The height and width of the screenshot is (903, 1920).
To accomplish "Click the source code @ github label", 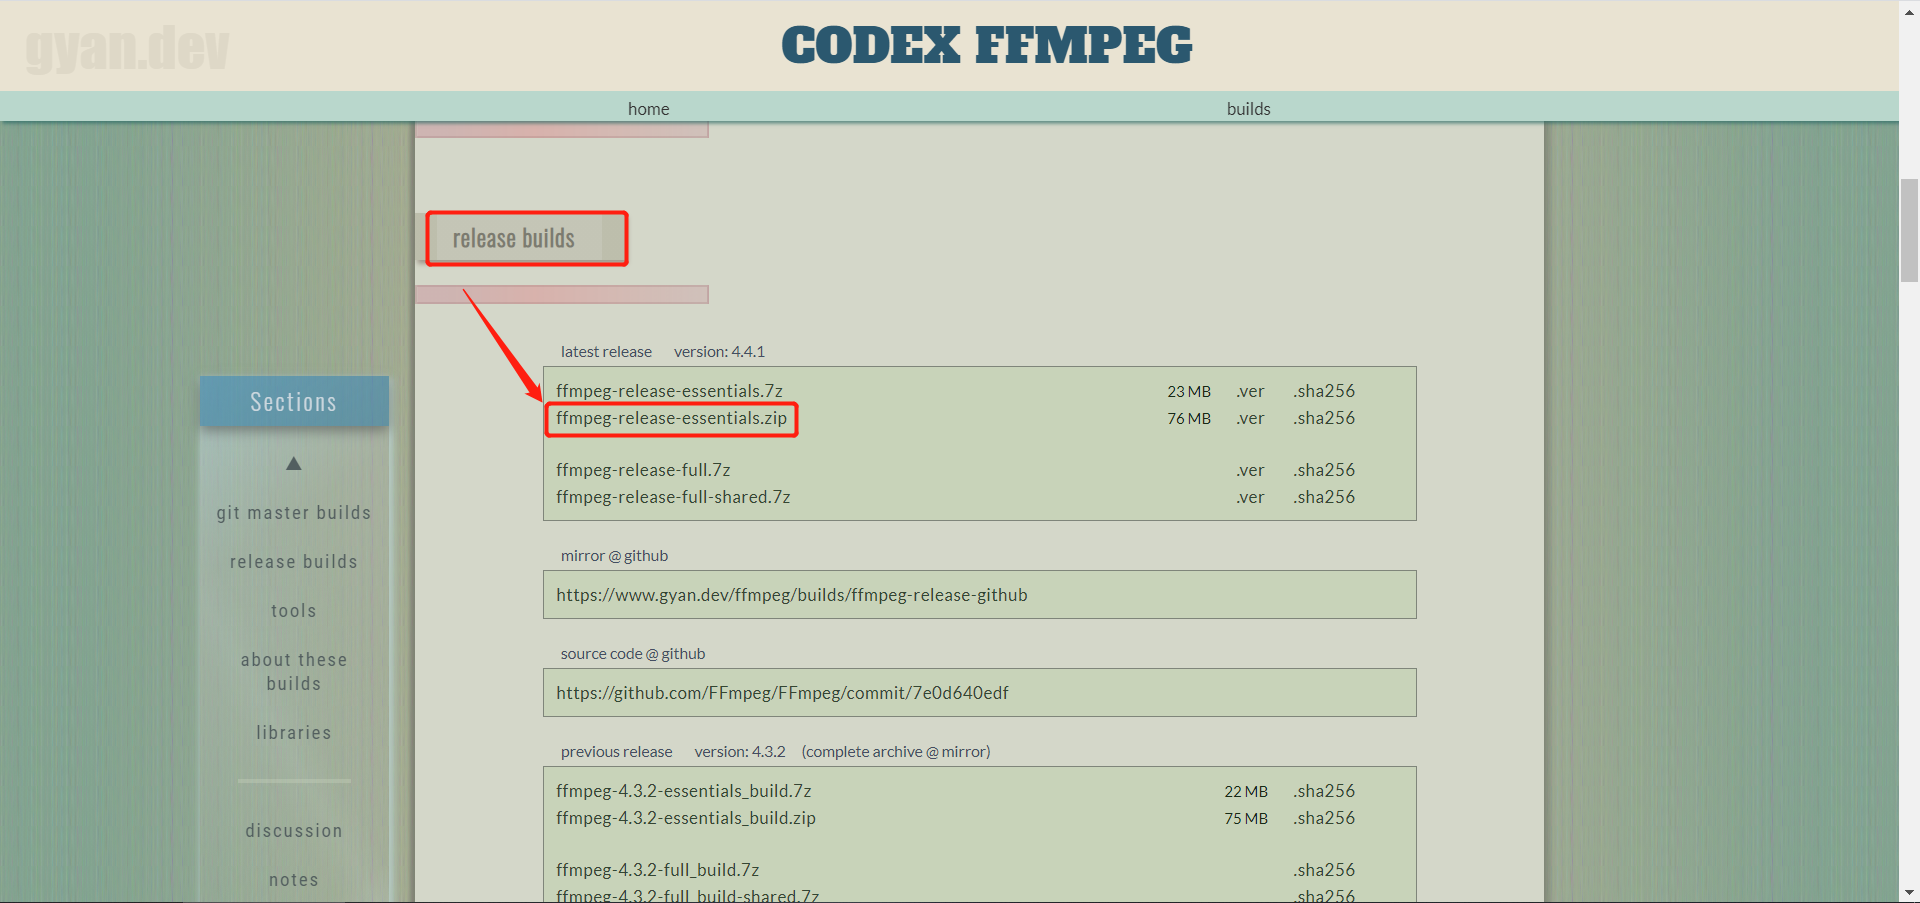I will click(633, 654).
